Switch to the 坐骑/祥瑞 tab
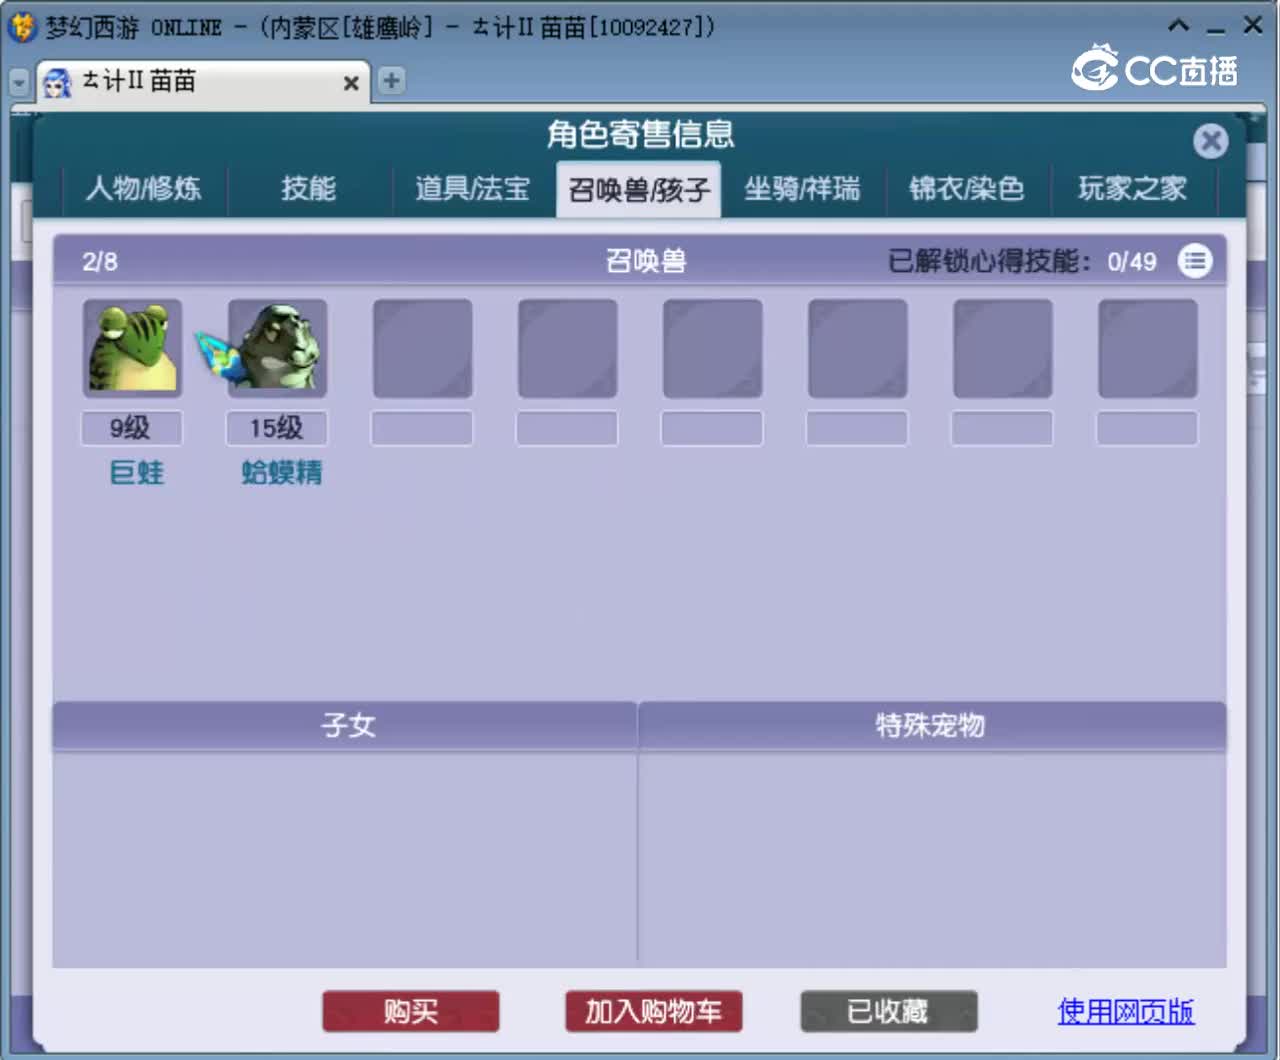1280x1060 pixels. (803, 189)
